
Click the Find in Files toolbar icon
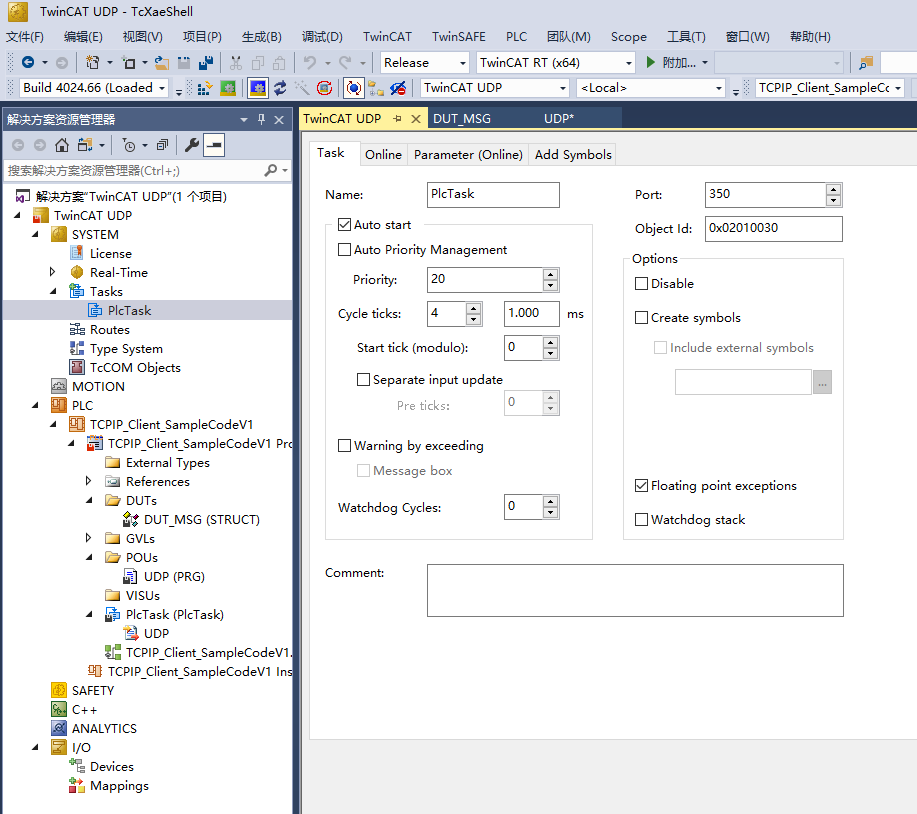[866, 62]
